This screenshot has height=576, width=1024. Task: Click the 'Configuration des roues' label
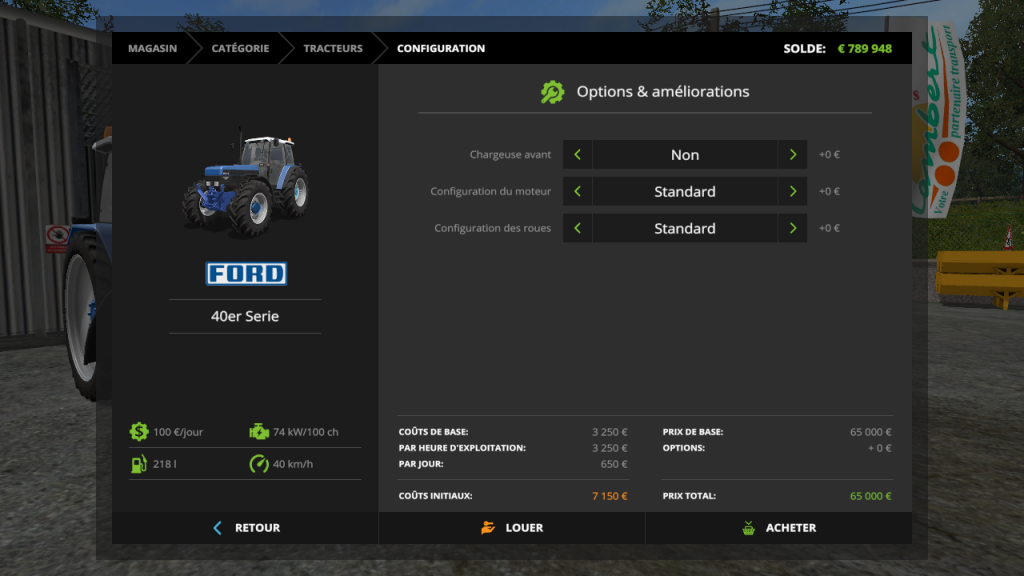click(x=492, y=228)
